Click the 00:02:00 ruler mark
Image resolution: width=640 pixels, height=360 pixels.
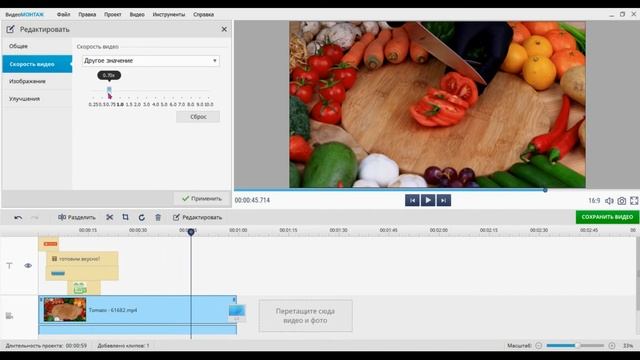point(438,231)
